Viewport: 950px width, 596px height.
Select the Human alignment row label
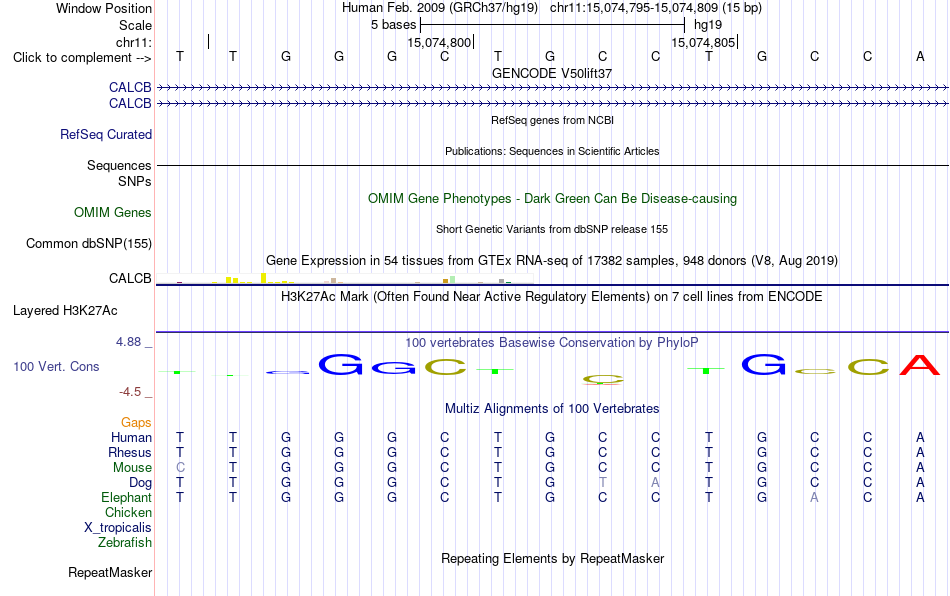tap(131, 437)
